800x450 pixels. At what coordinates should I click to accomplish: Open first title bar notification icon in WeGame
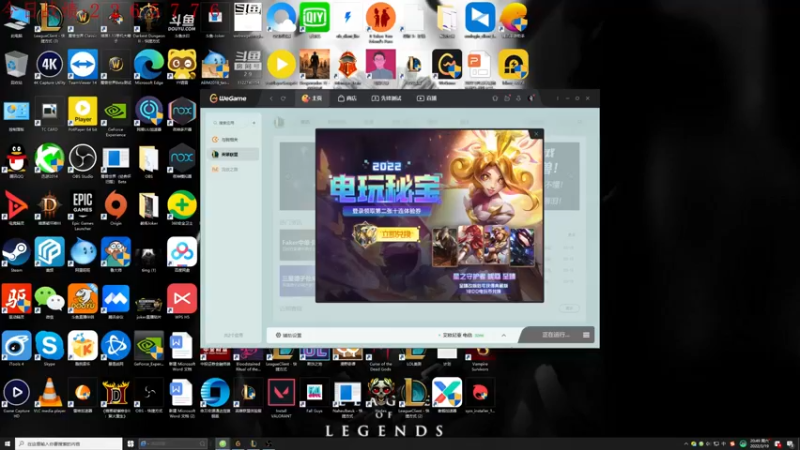494,98
